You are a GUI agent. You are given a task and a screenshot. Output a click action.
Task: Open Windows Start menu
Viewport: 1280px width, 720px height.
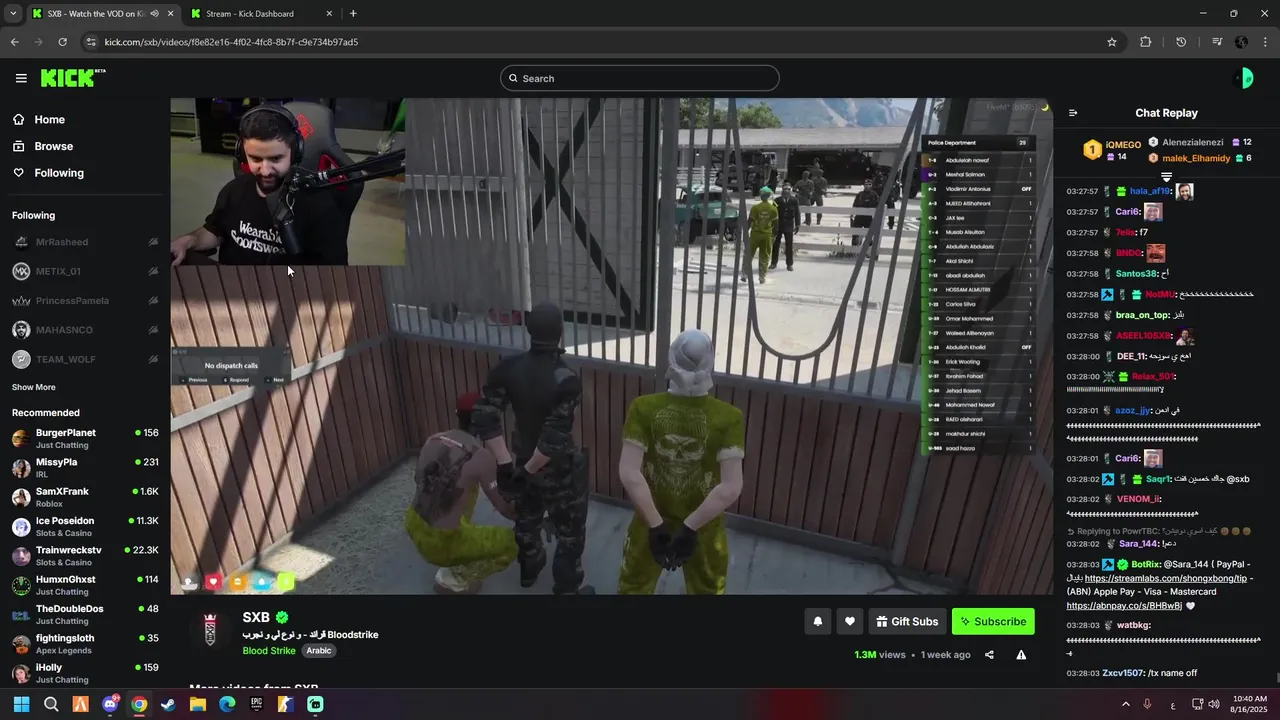[x=22, y=704]
